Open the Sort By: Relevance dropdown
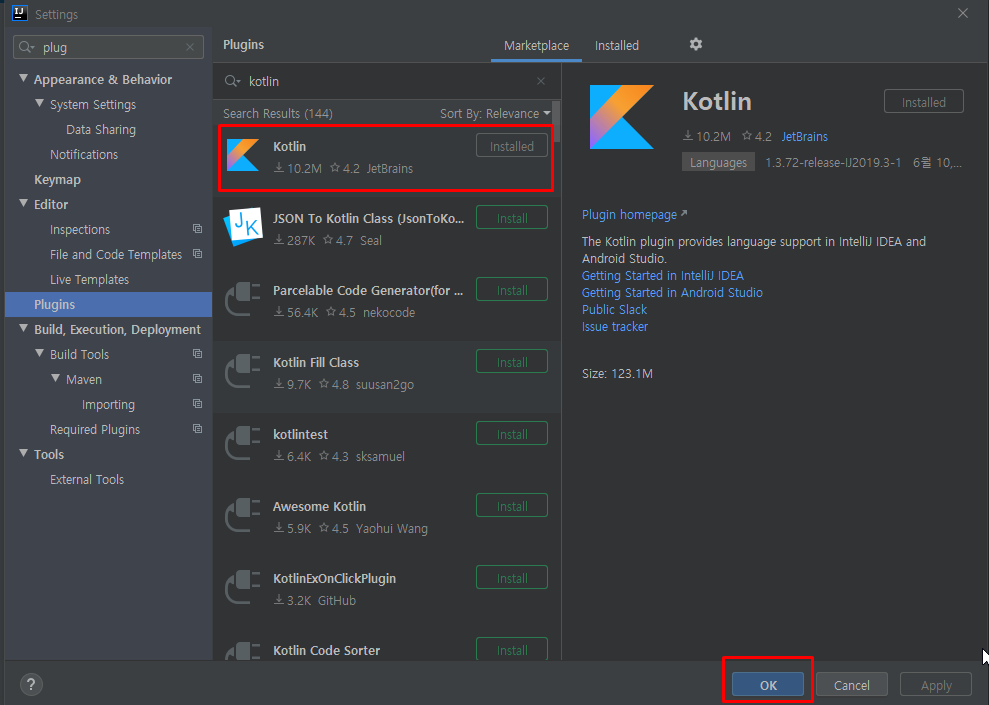The width and height of the screenshot is (989, 705). tap(495, 114)
